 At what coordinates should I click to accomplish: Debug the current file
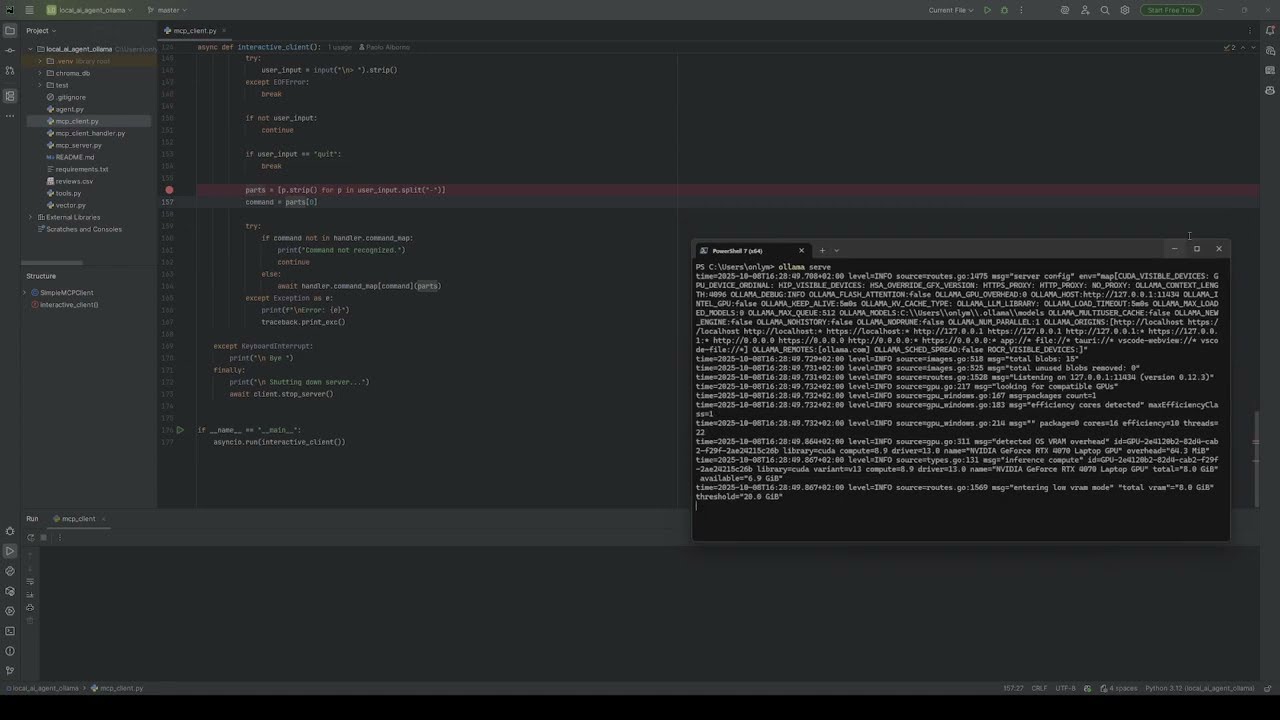(1004, 10)
